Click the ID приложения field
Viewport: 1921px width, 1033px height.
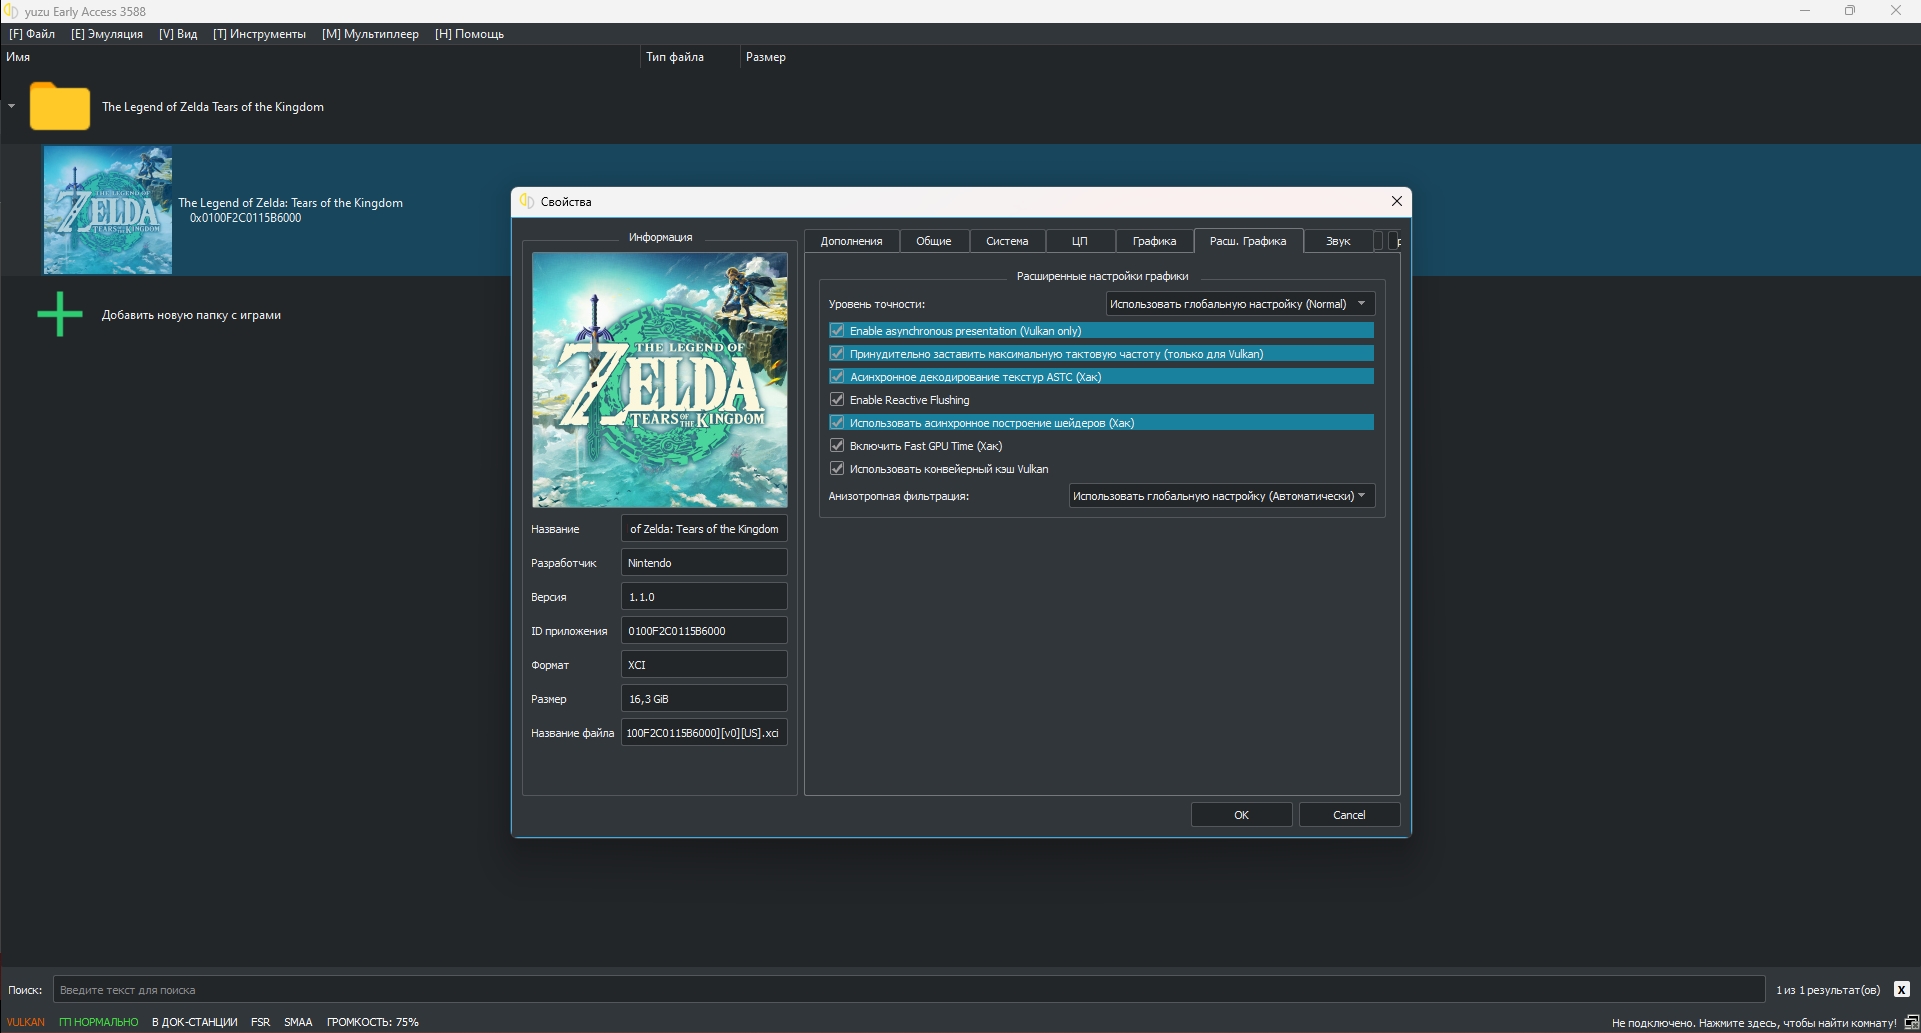click(704, 630)
